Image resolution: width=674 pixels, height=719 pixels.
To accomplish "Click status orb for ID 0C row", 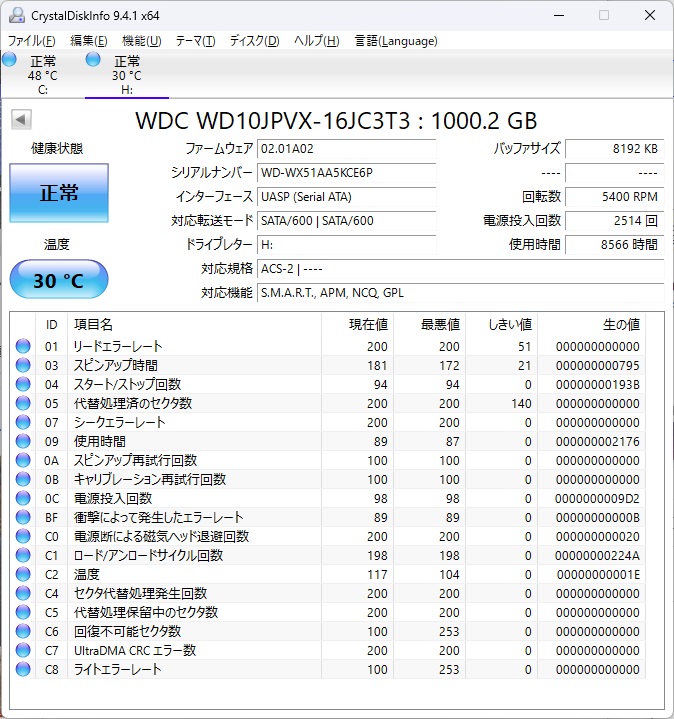I will (x=23, y=498).
